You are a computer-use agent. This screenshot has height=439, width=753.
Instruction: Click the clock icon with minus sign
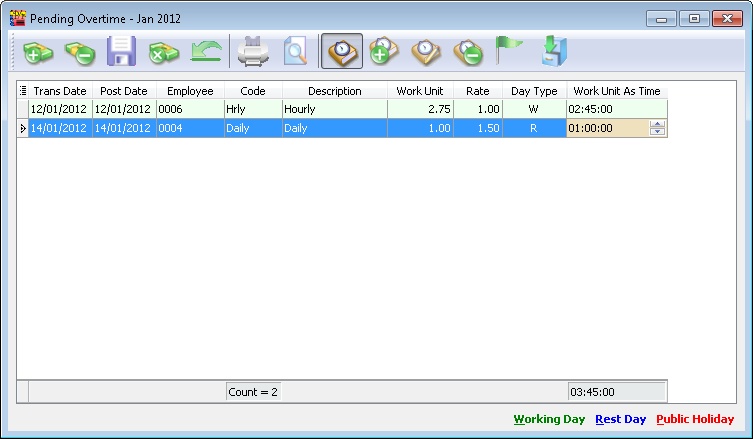tap(467, 51)
